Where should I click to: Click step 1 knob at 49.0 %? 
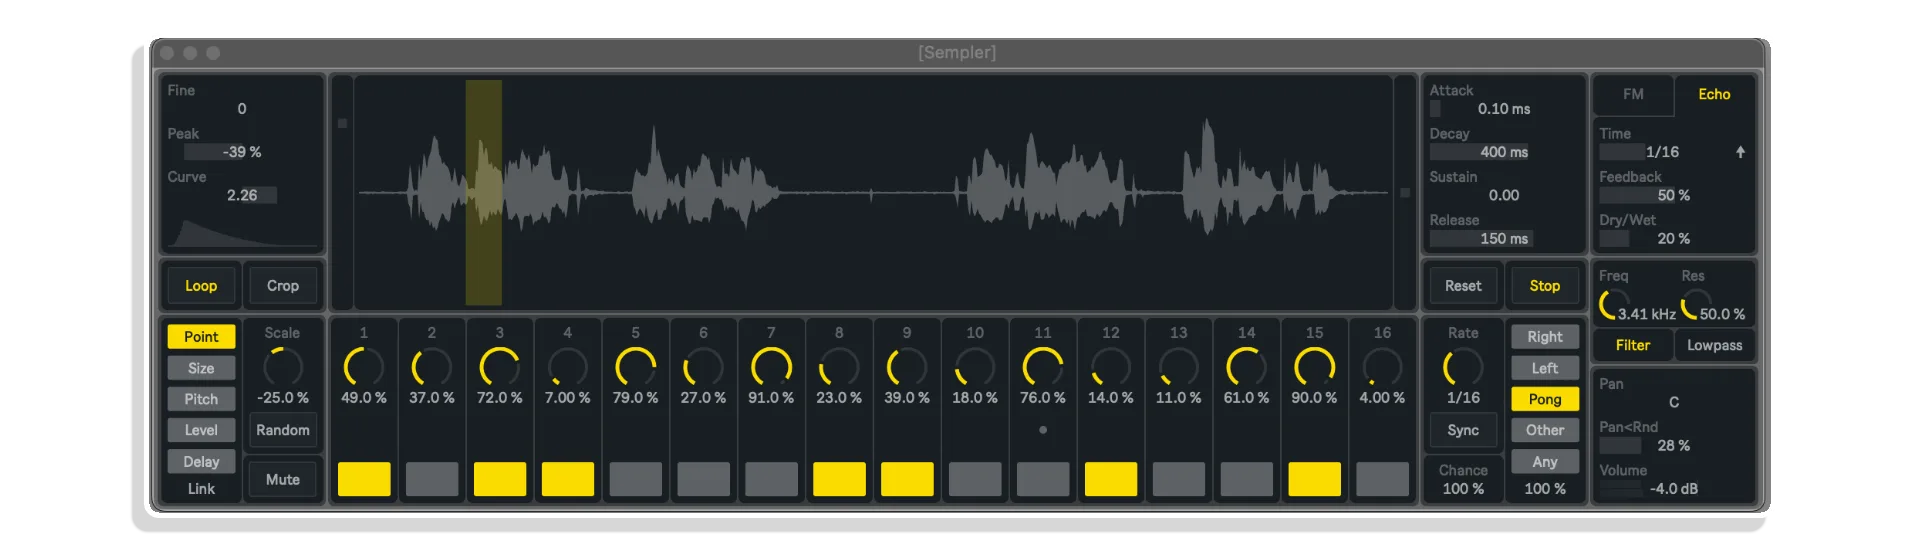[x=364, y=367]
